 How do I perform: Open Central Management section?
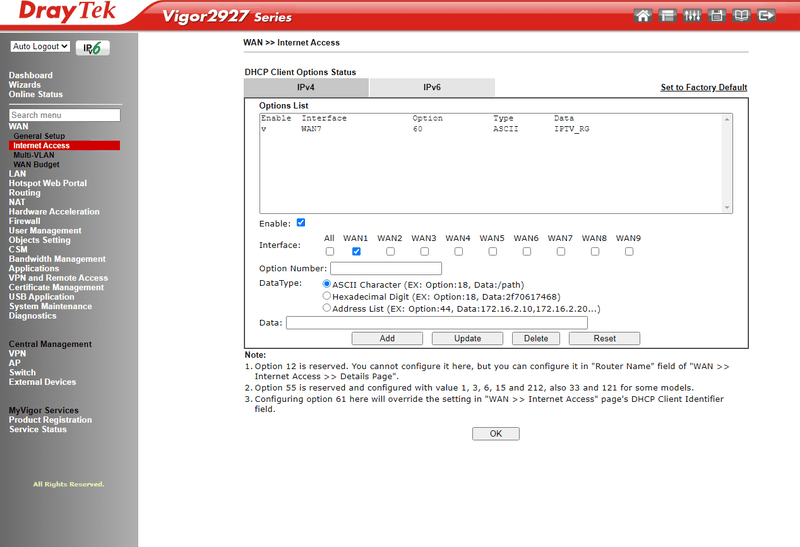(50, 344)
